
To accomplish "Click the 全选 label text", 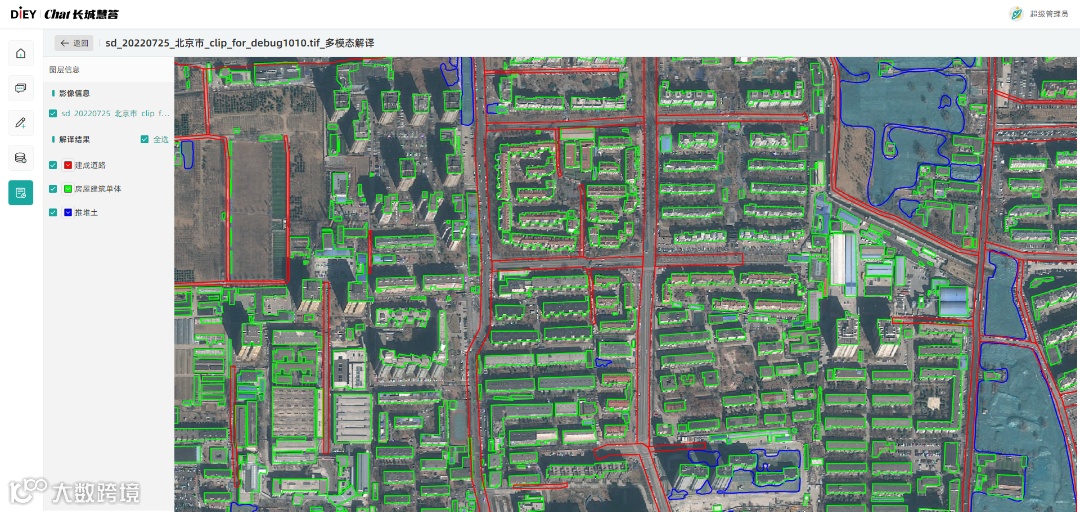I will (160, 139).
